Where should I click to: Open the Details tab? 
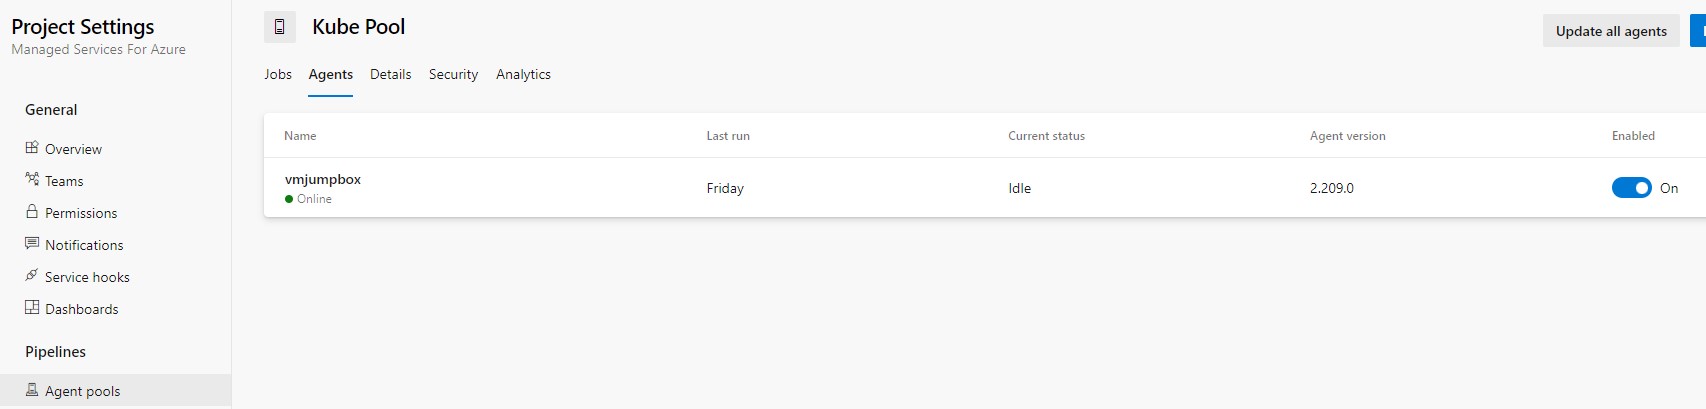pos(390,74)
